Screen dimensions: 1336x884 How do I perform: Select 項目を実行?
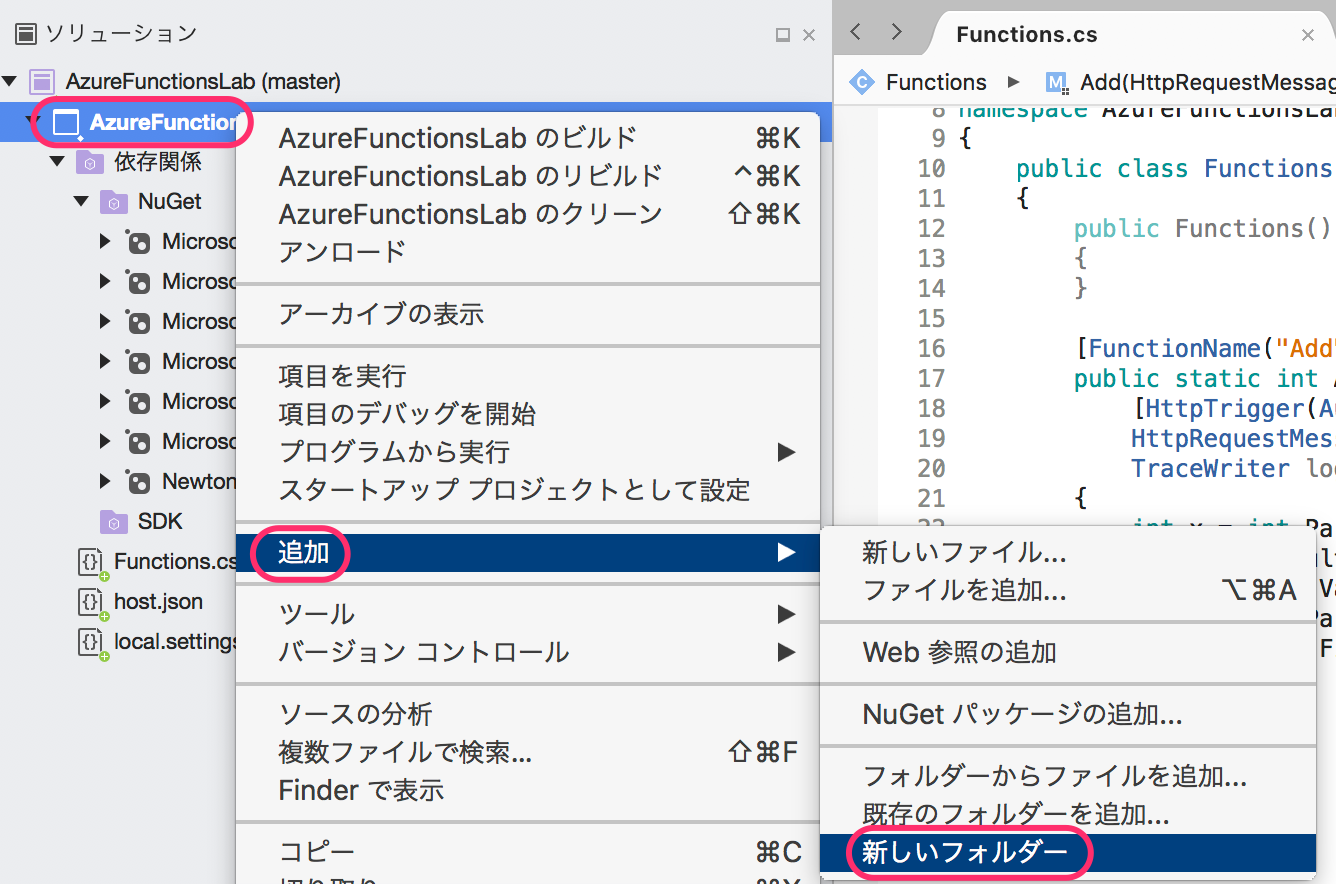point(528,376)
